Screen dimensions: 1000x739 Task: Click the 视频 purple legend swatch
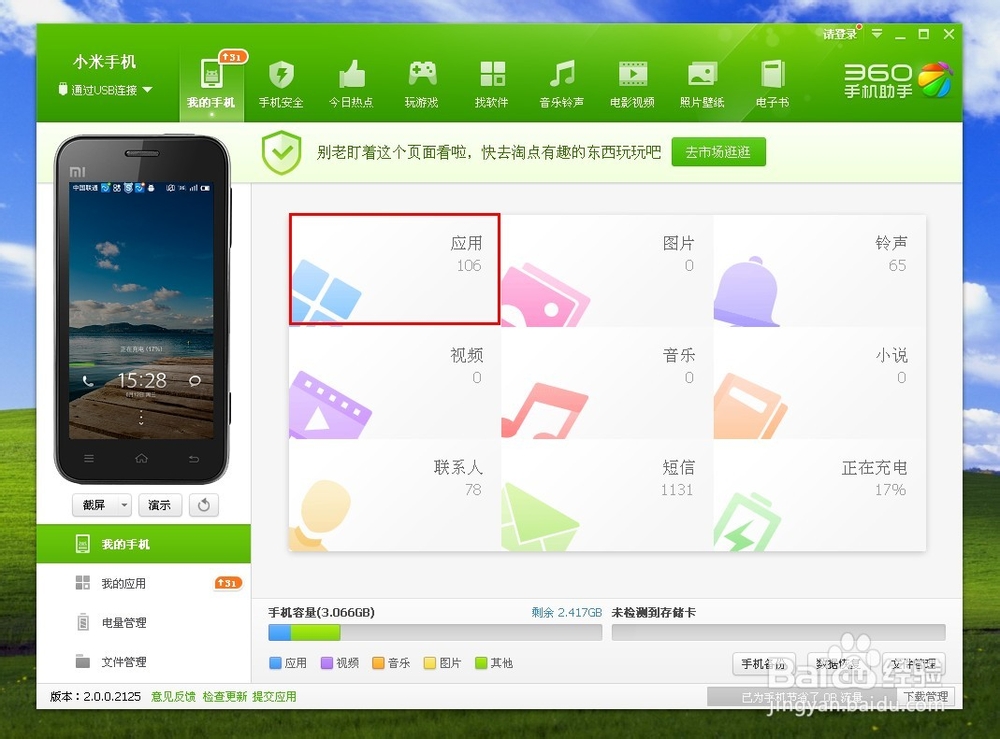pyautogui.click(x=327, y=663)
